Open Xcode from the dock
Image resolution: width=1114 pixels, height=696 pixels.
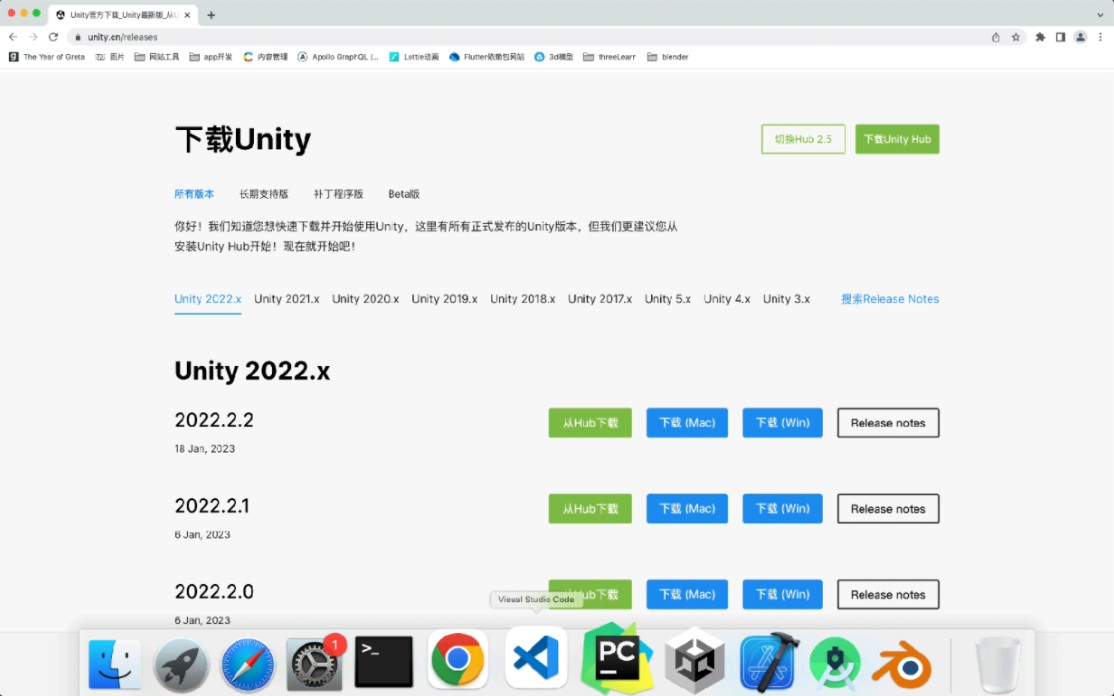tap(767, 661)
